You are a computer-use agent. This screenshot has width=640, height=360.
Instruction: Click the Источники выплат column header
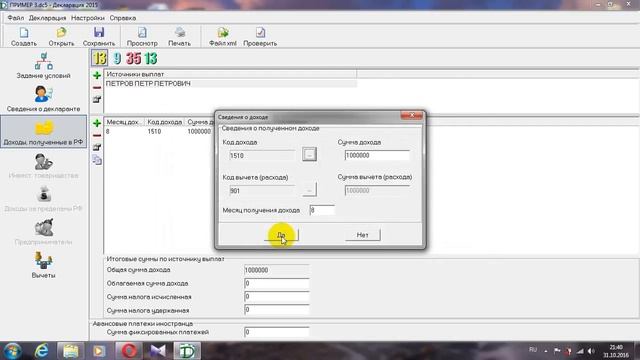231,74
